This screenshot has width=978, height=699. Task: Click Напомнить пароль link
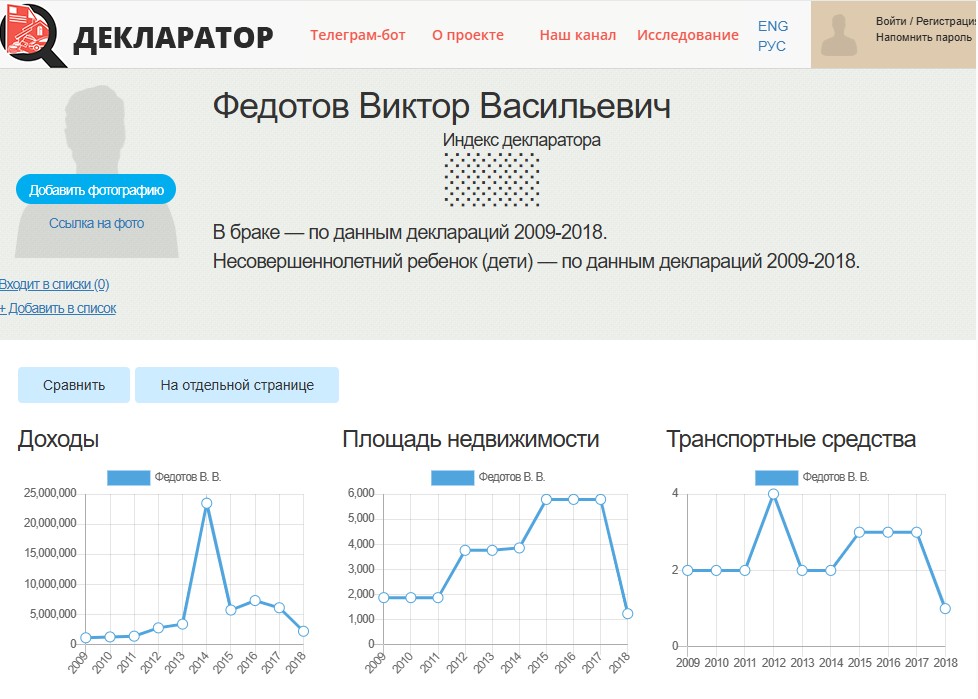pyautogui.click(x=923, y=37)
